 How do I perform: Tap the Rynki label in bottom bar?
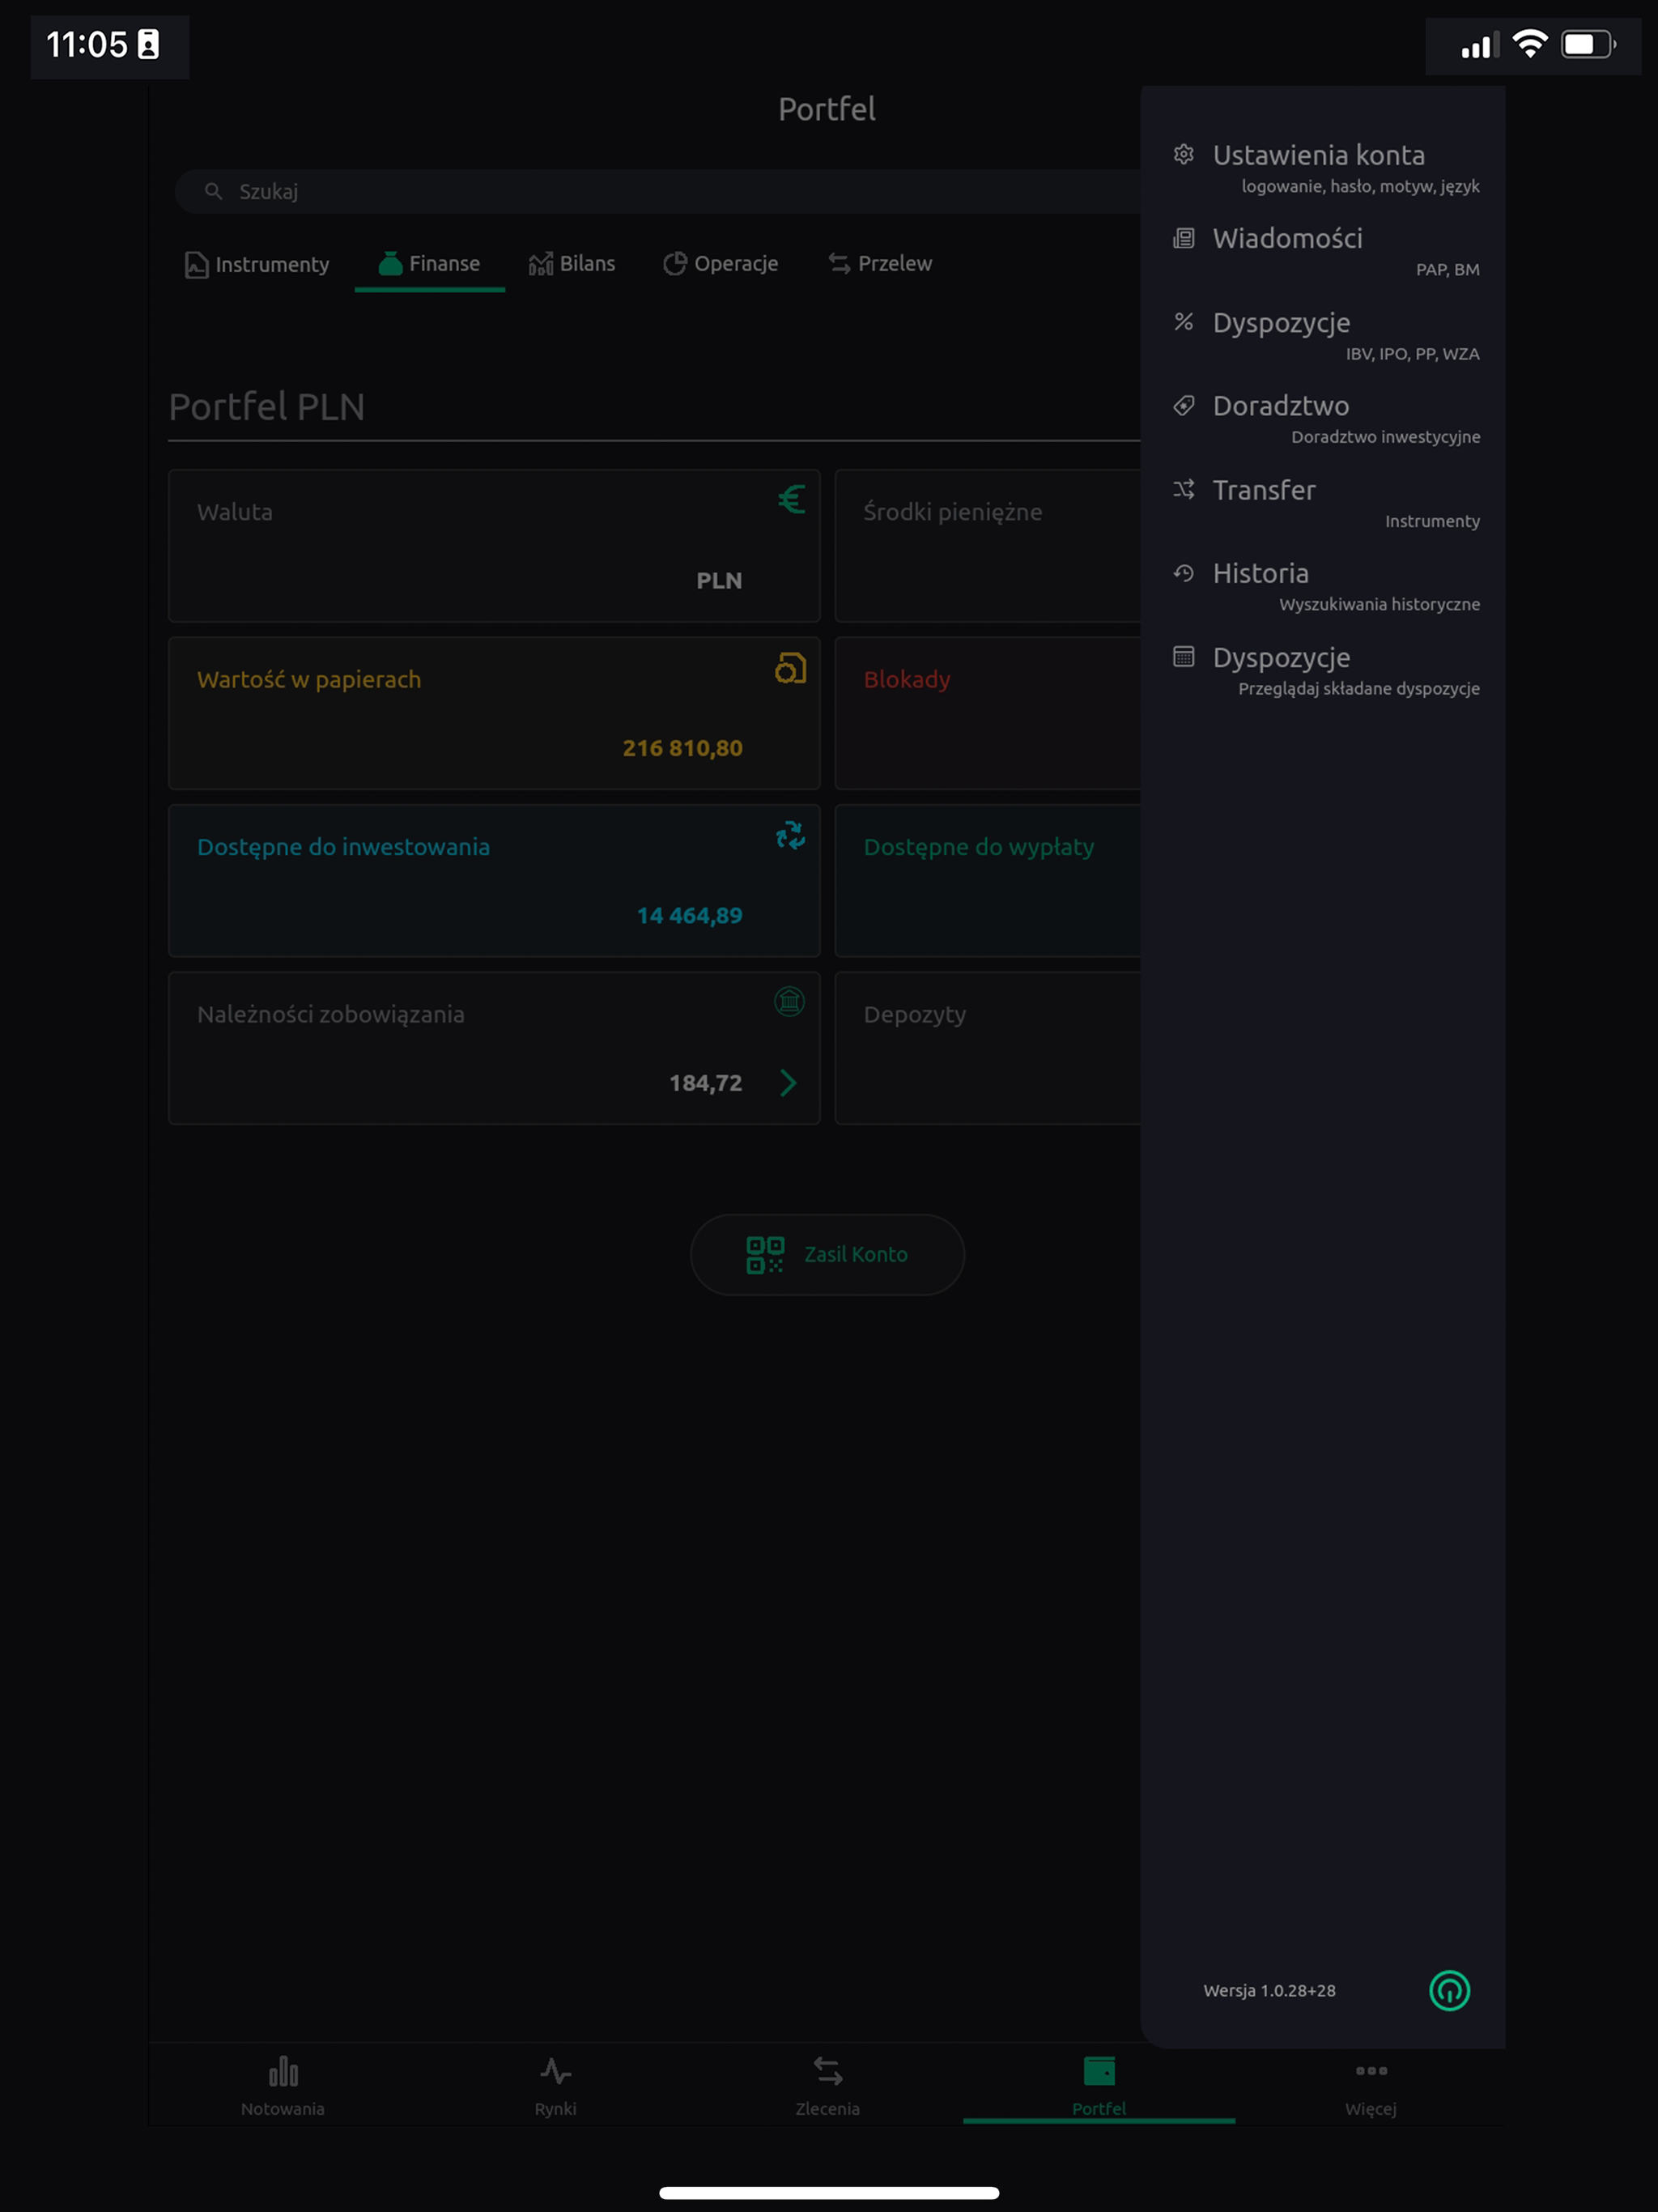point(555,2109)
